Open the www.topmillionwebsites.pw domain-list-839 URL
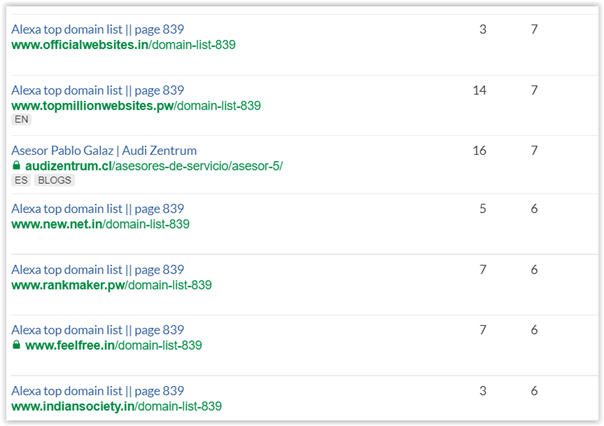This screenshot has height=426, width=604. tap(135, 105)
